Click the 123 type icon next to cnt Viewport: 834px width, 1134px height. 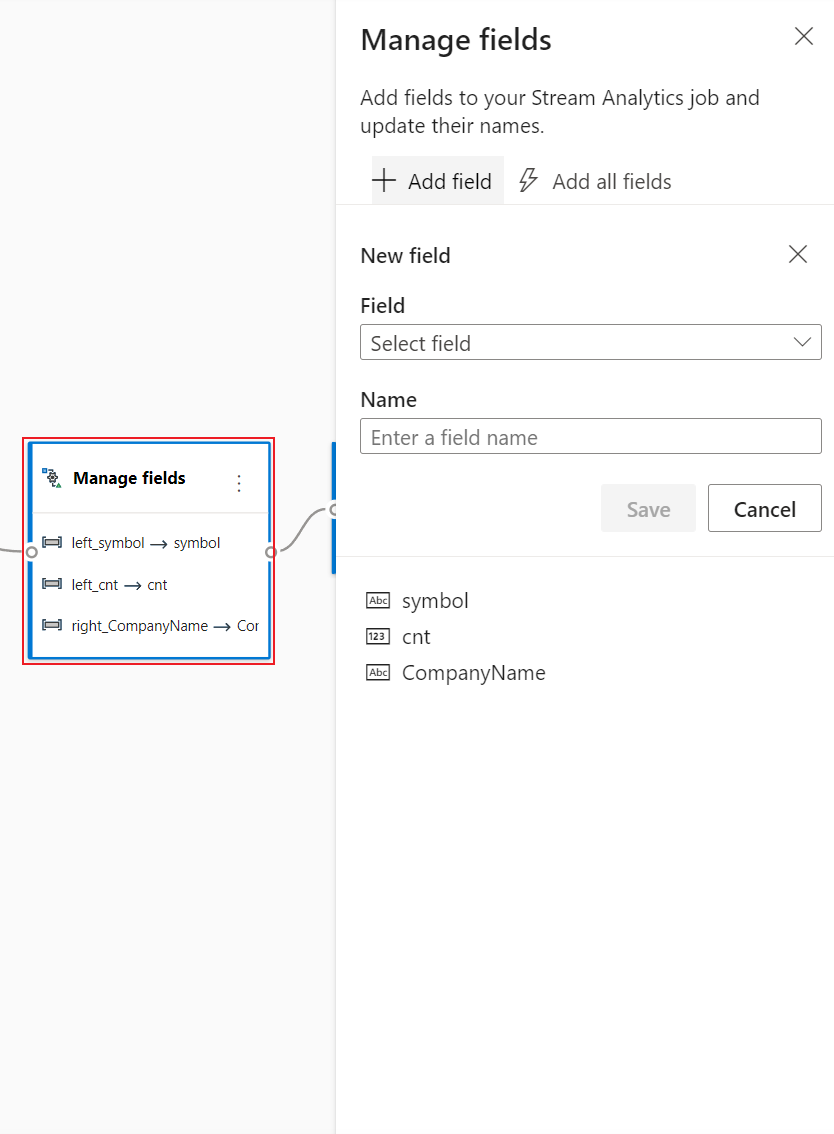[377, 636]
